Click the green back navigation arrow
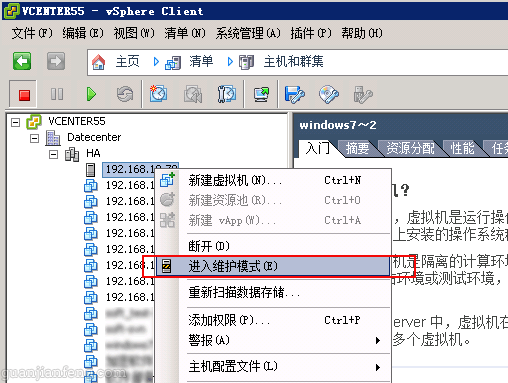 22,61
